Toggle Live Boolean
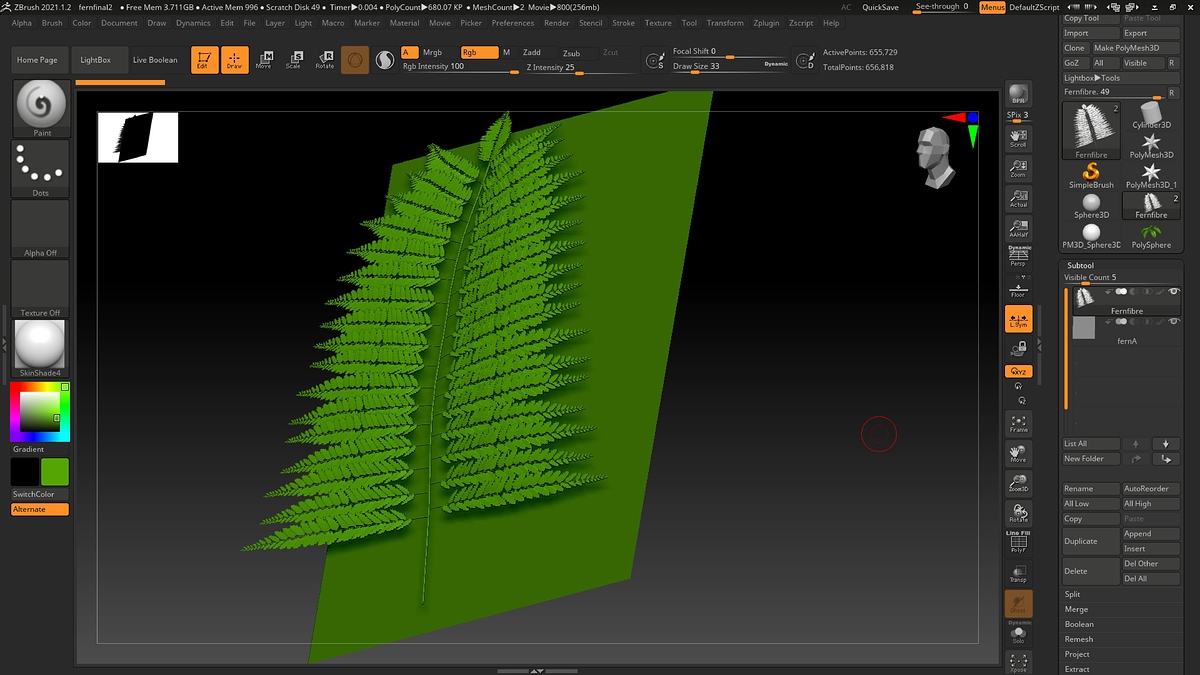The width and height of the screenshot is (1200, 675). pos(155,60)
